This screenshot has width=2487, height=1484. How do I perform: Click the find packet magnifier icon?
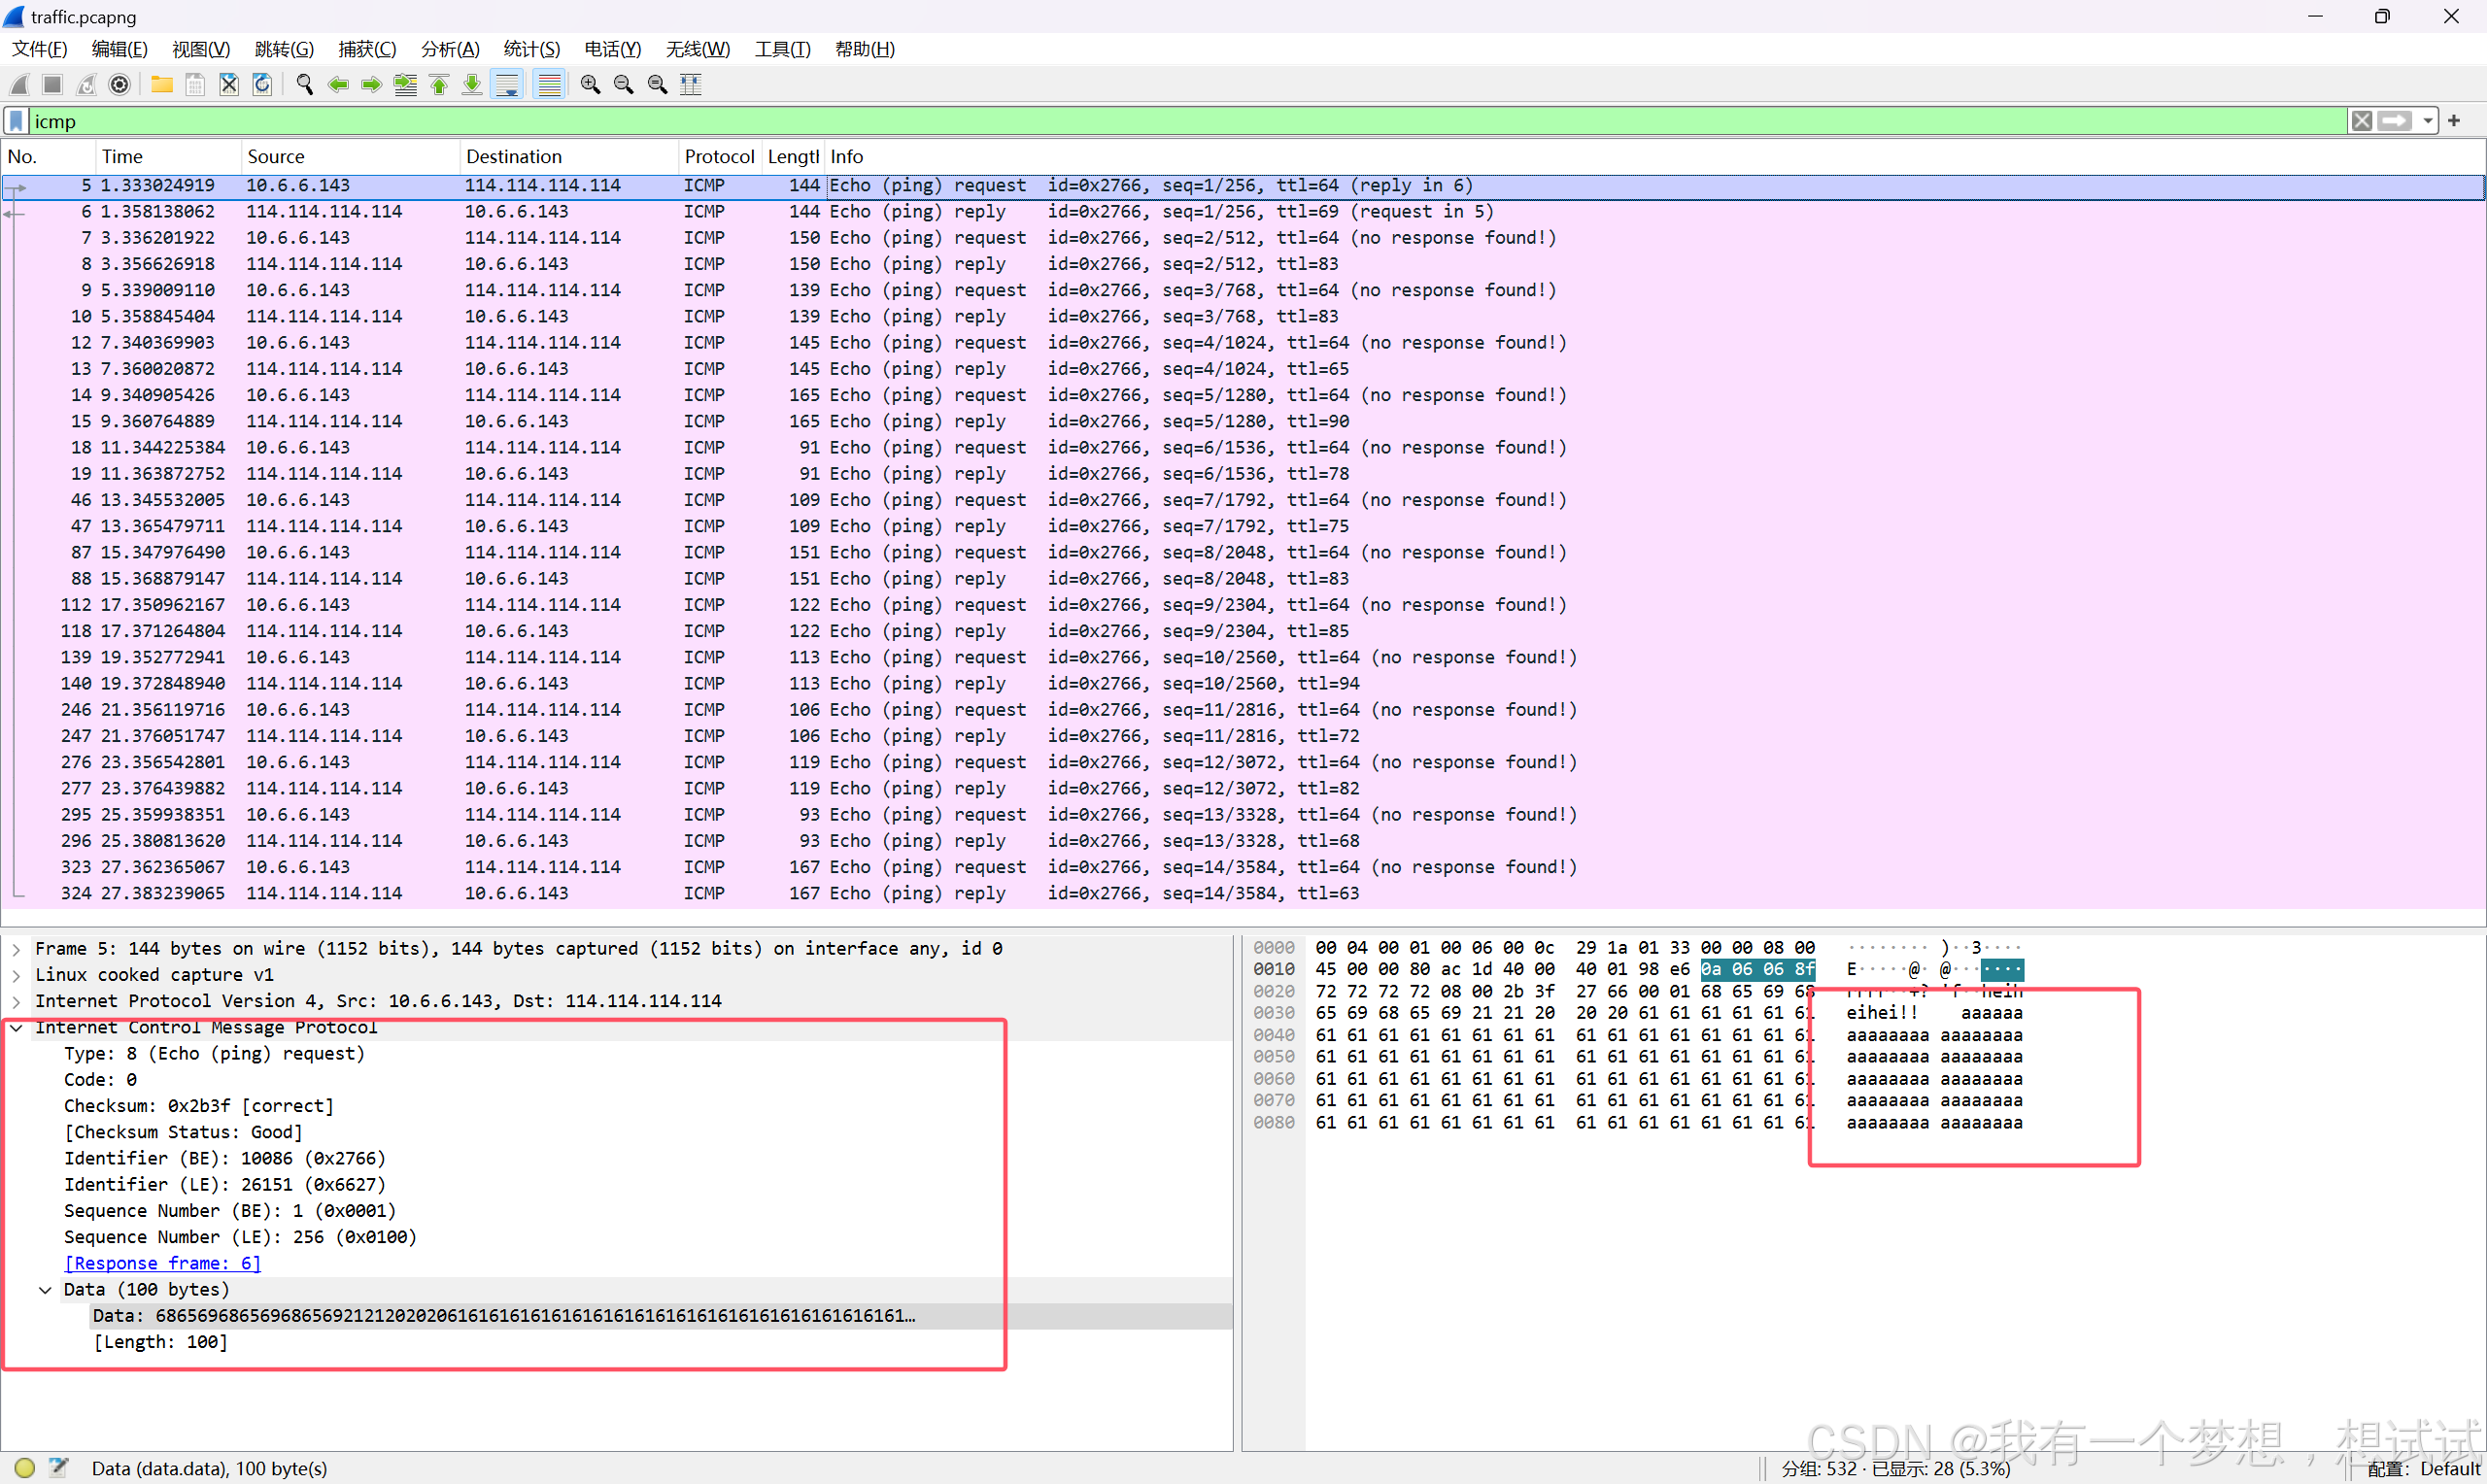pos(305,85)
